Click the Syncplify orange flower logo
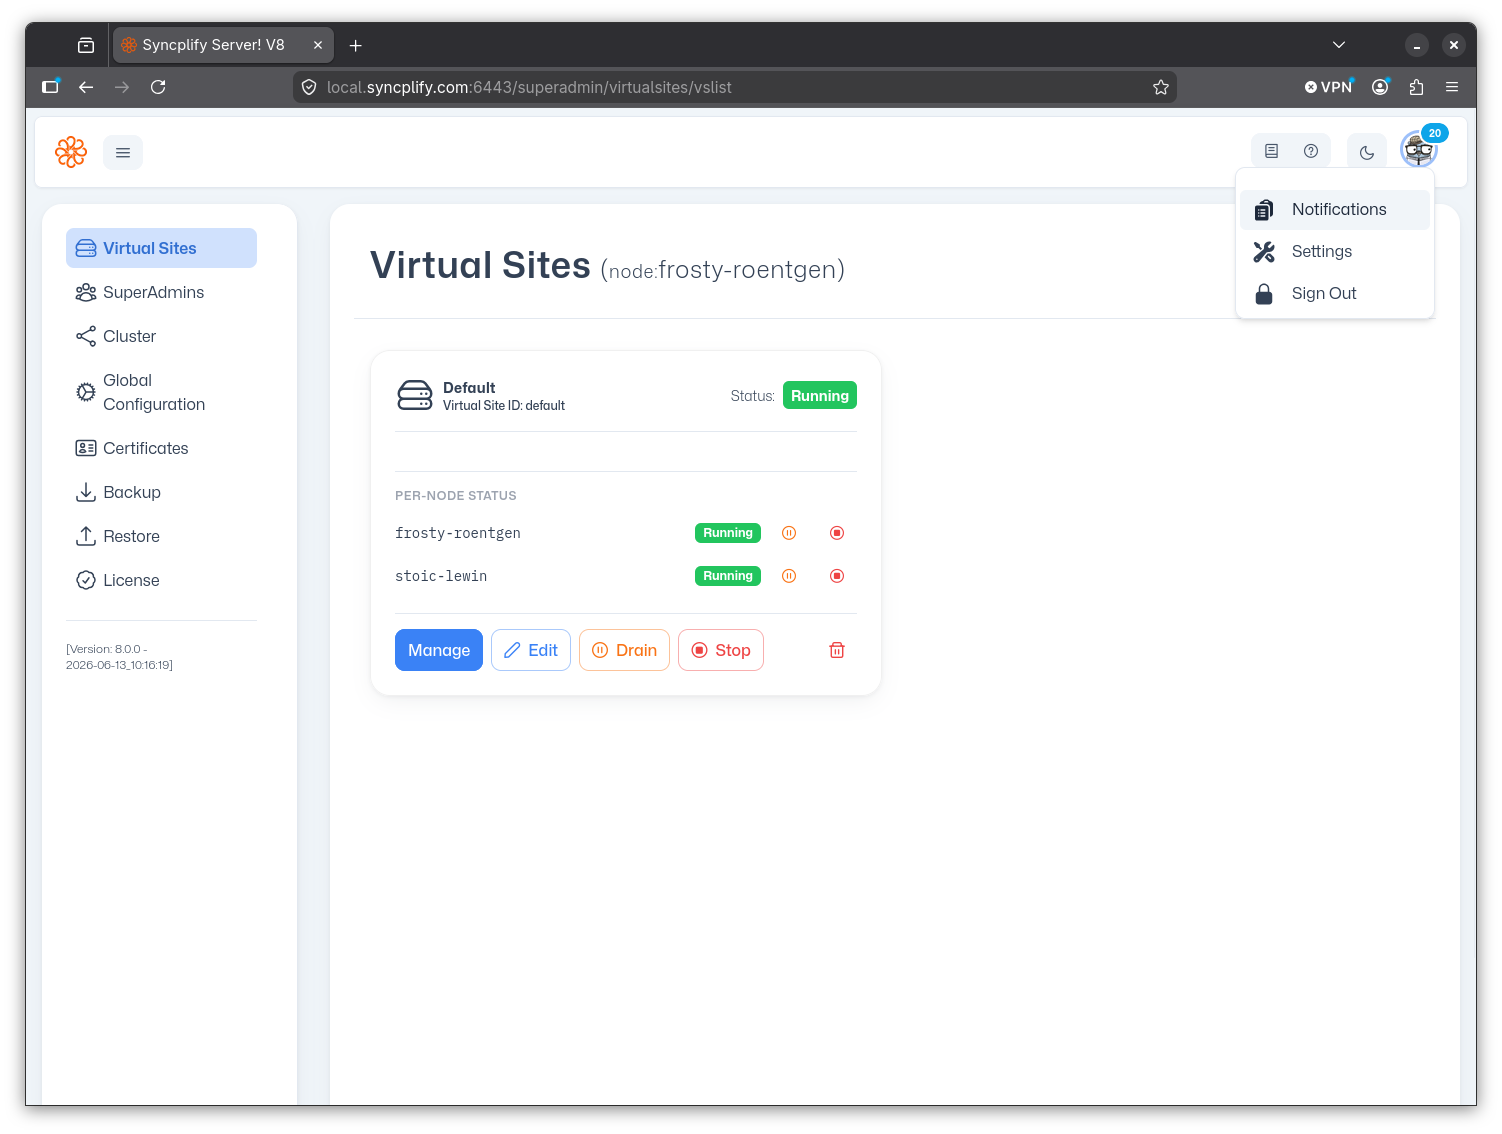The height and width of the screenshot is (1134, 1502). 71,152
